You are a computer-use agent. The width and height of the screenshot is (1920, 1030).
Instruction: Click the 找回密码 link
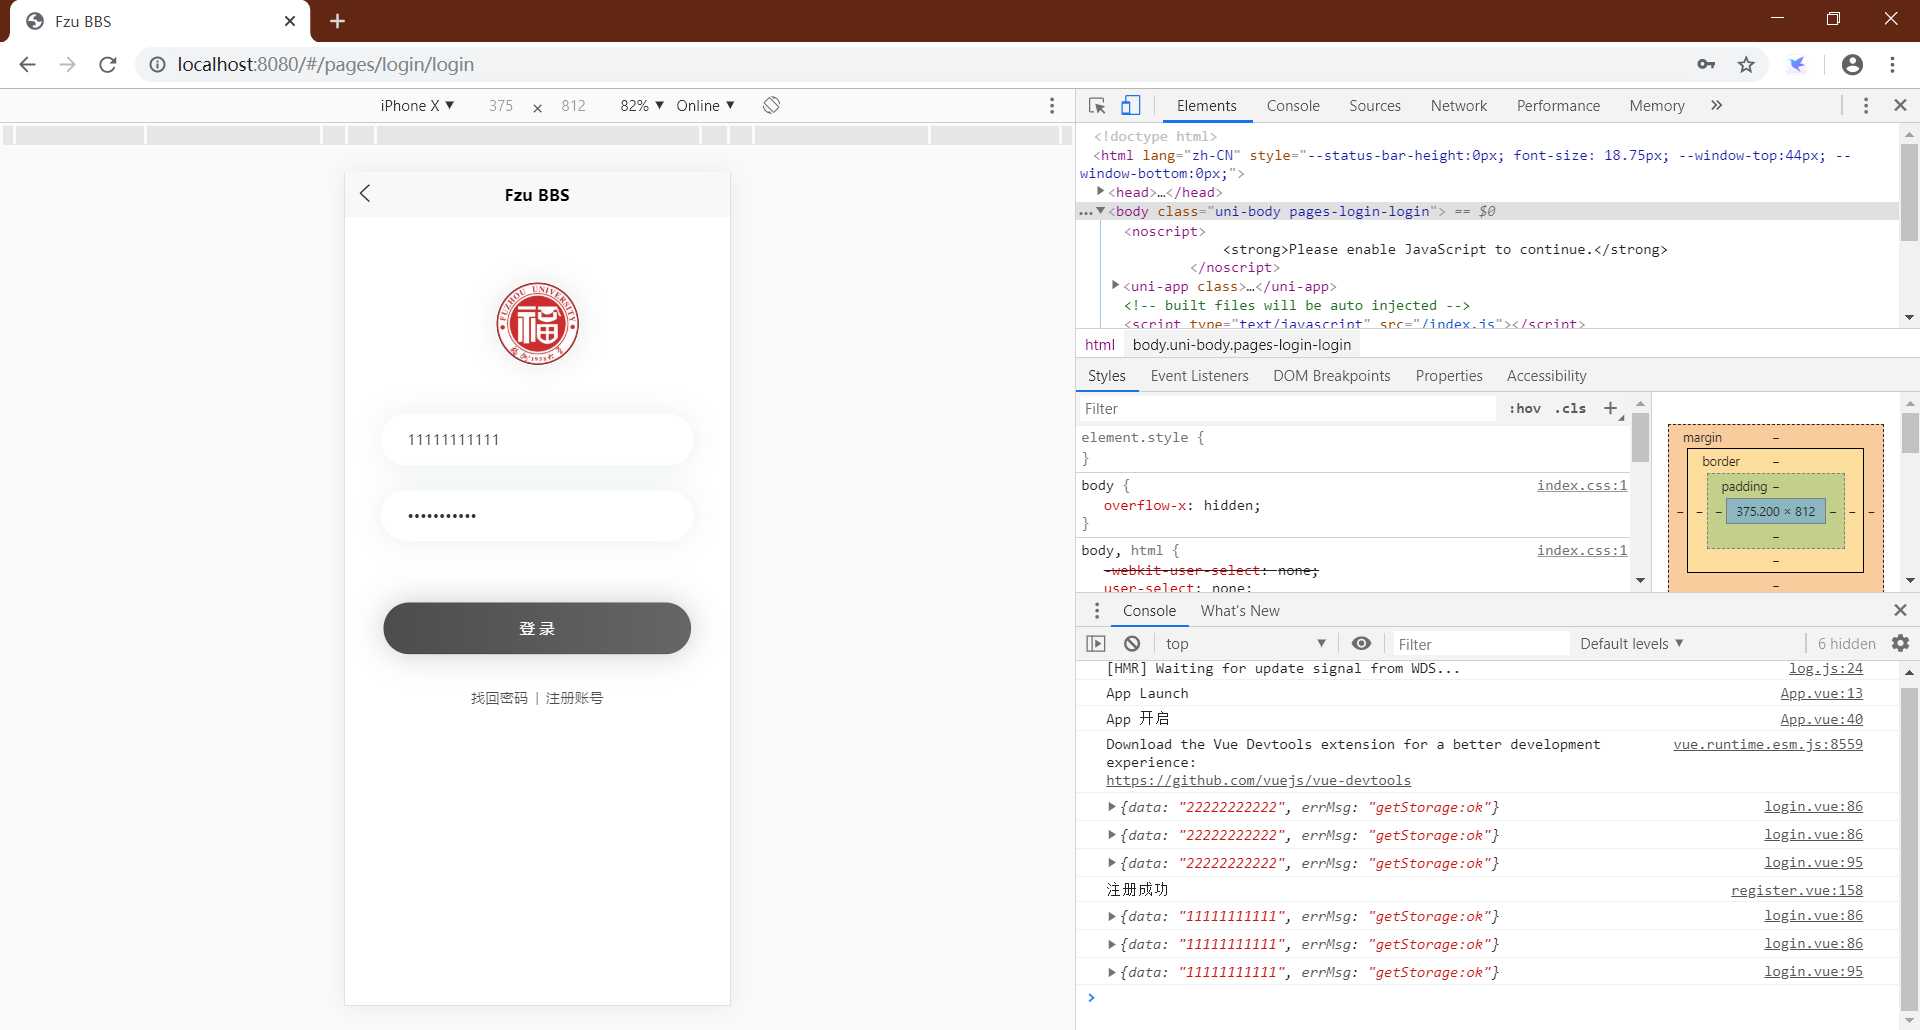click(499, 698)
